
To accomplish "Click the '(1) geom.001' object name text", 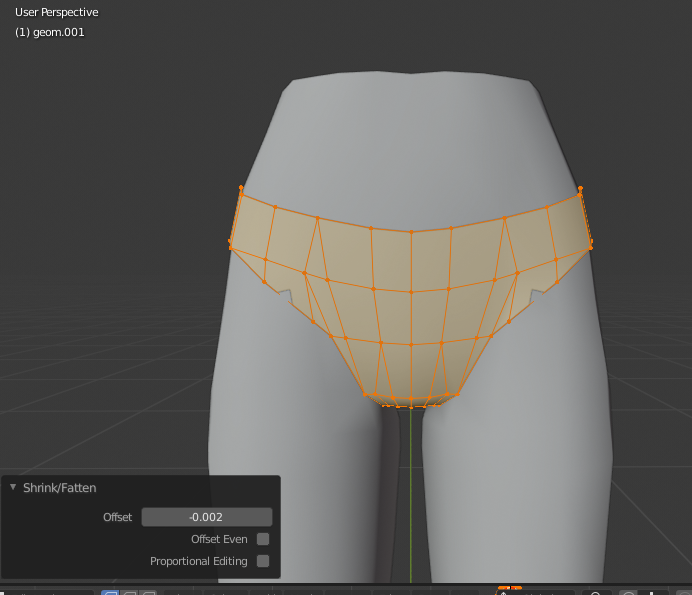I will [x=49, y=32].
